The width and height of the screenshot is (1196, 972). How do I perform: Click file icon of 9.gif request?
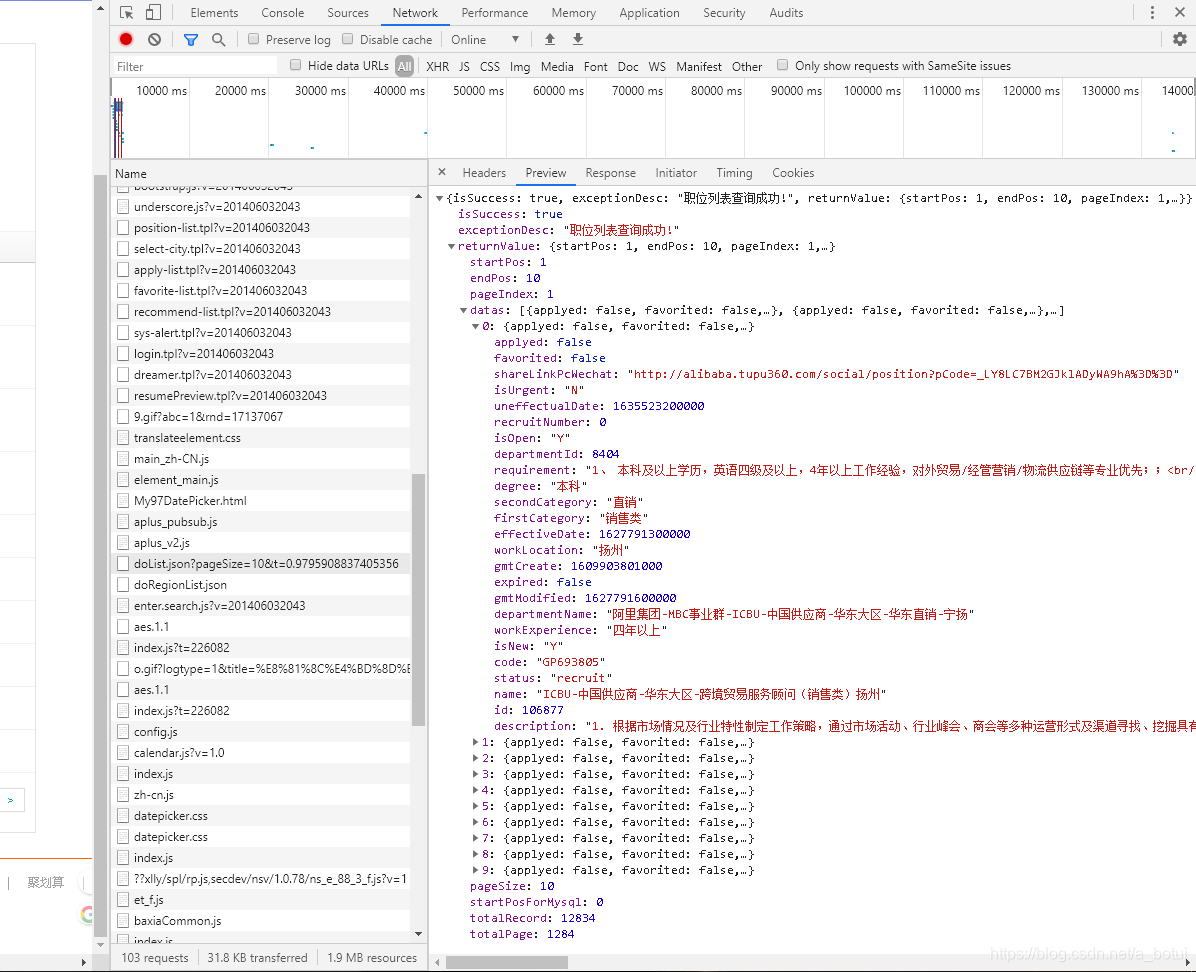[122, 417]
